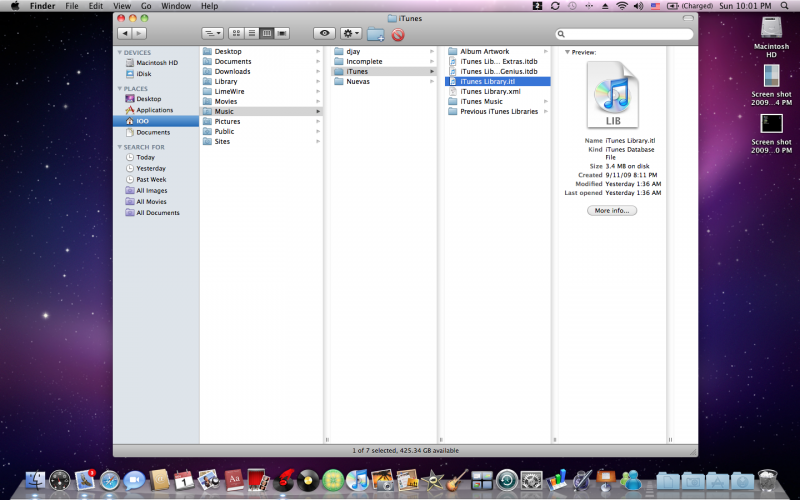Click the More info... button
Image resolution: width=800 pixels, height=500 pixels.
[x=612, y=211]
